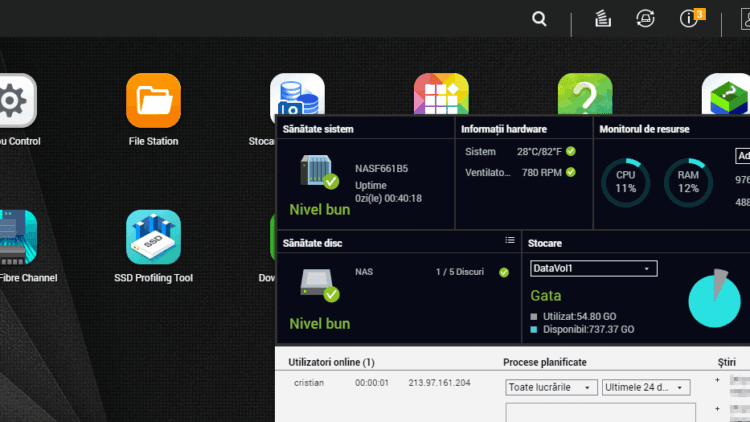Open event notifications info icon
Screen dimensions: 750x422
point(689,19)
